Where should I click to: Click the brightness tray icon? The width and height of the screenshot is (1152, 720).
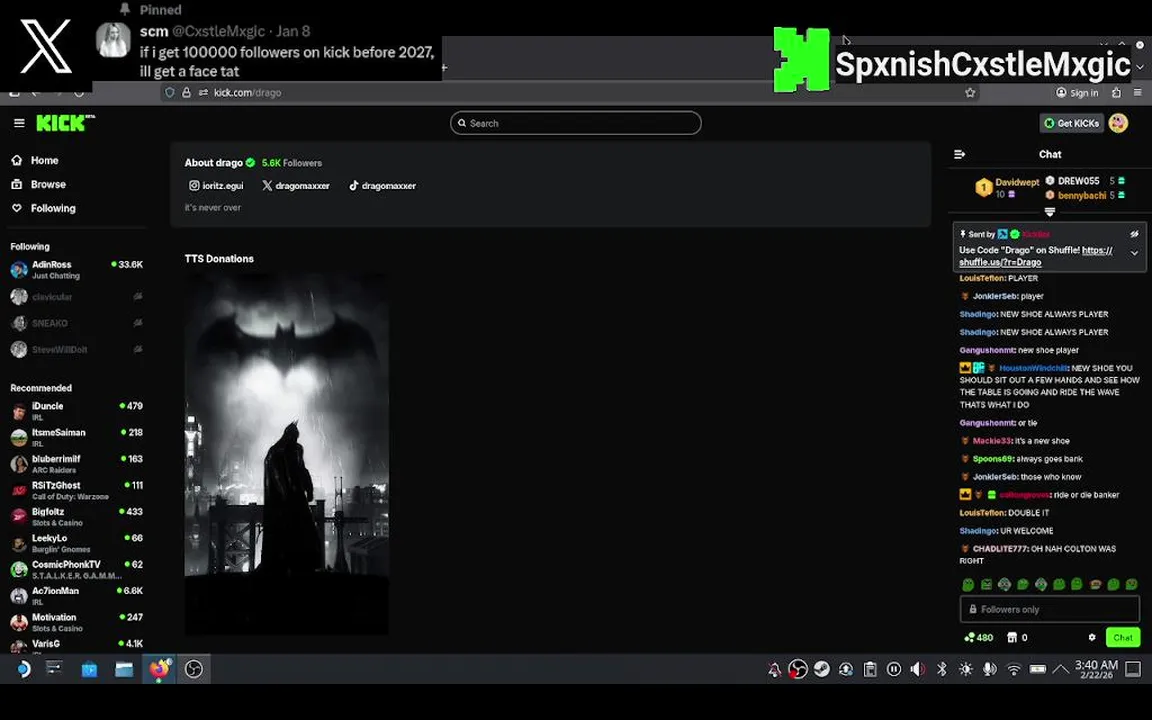[x=965, y=669]
